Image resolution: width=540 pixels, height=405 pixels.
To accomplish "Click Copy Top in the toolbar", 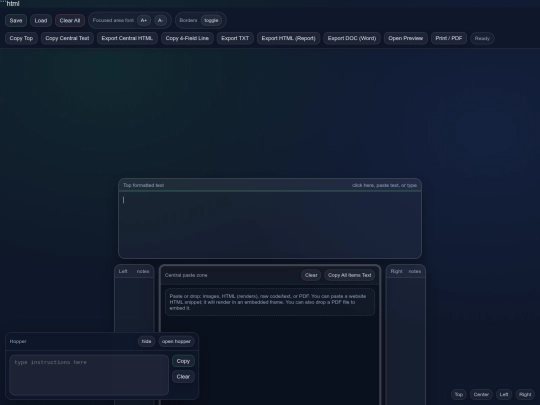I will click(21, 38).
